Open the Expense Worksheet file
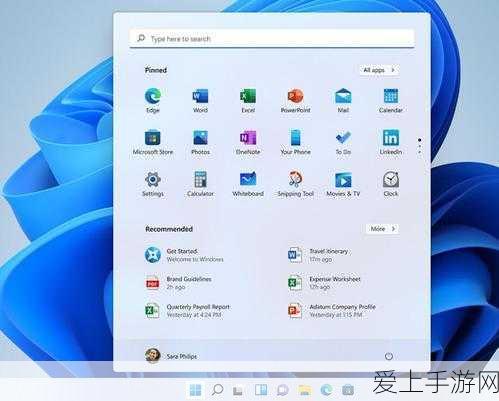The image size is (499, 401). (x=324, y=283)
